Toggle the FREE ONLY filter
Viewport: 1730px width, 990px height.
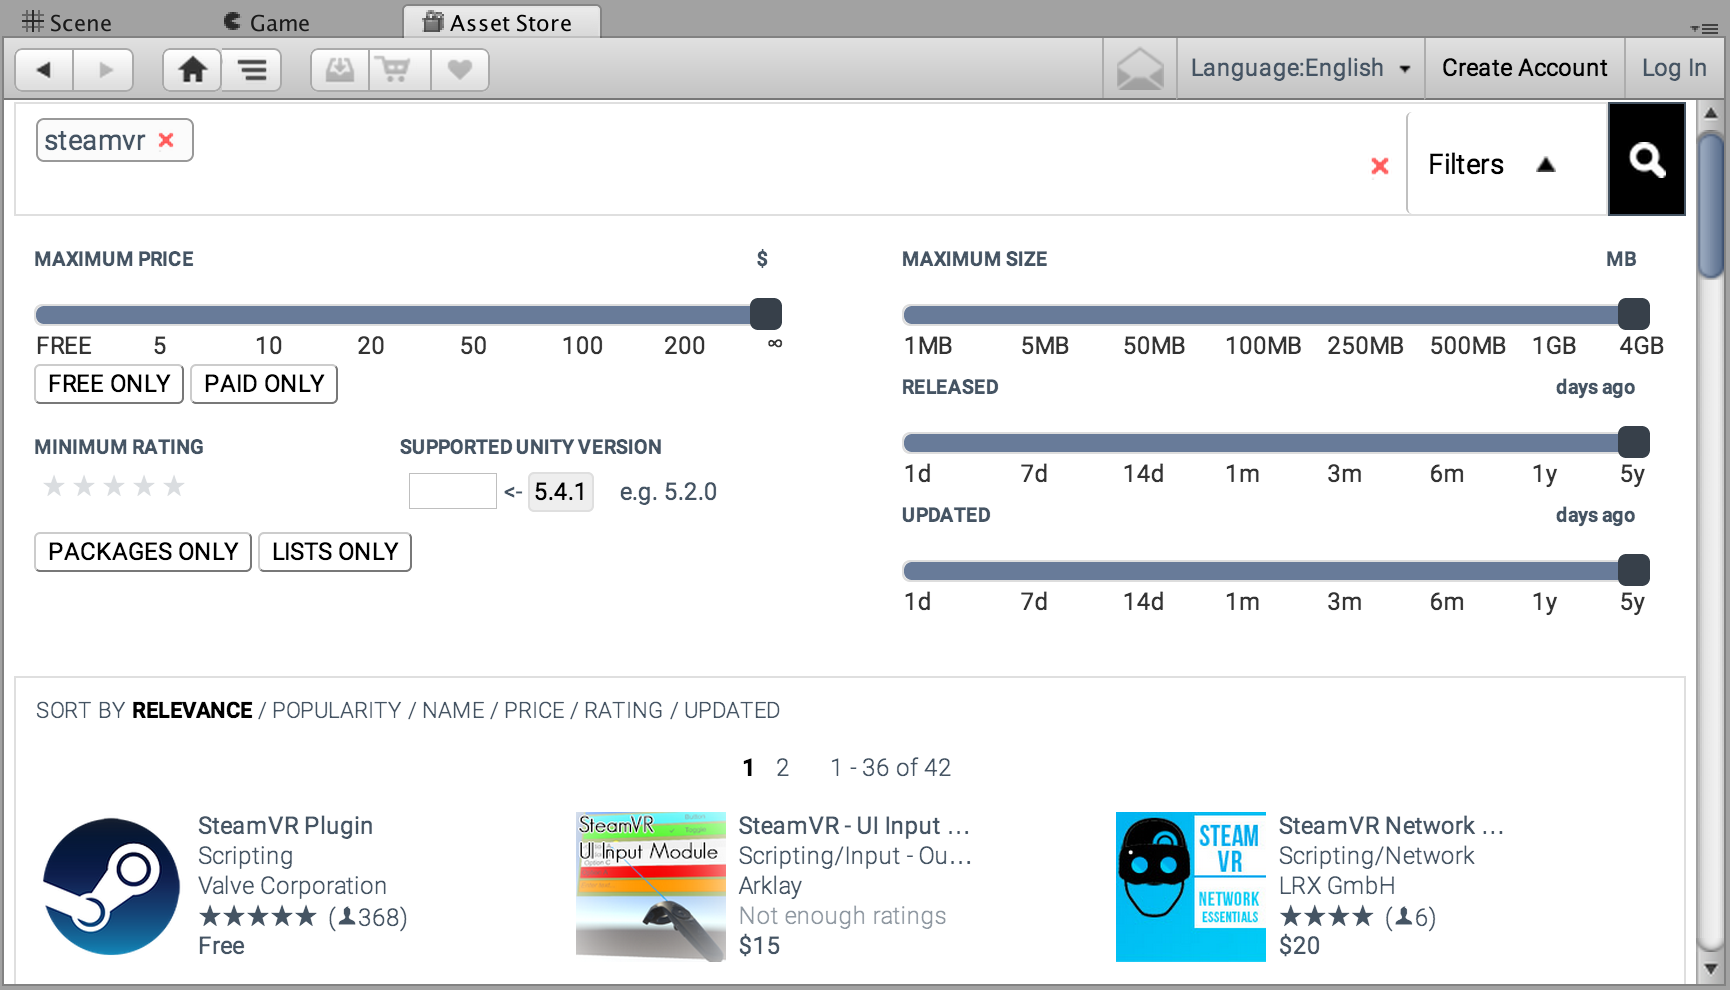click(x=109, y=384)
